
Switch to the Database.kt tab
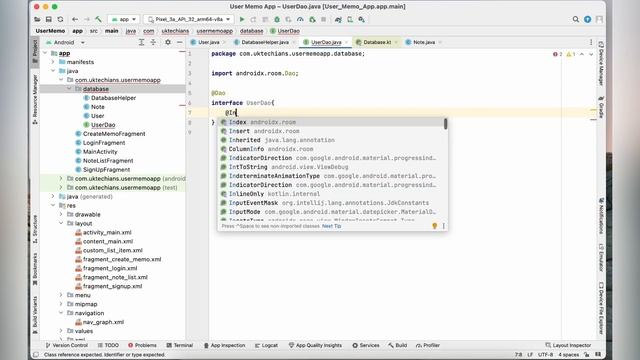pos(377,42)
